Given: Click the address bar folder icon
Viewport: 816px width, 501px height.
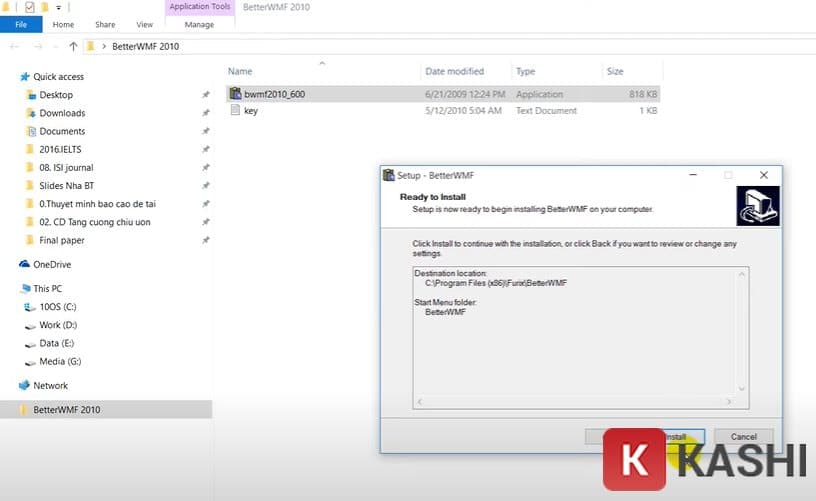Looking at the screenshot, I should coord(91,46).
